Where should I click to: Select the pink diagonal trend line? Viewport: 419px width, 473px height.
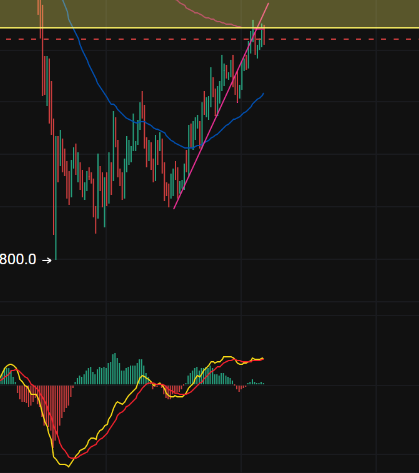221,106
